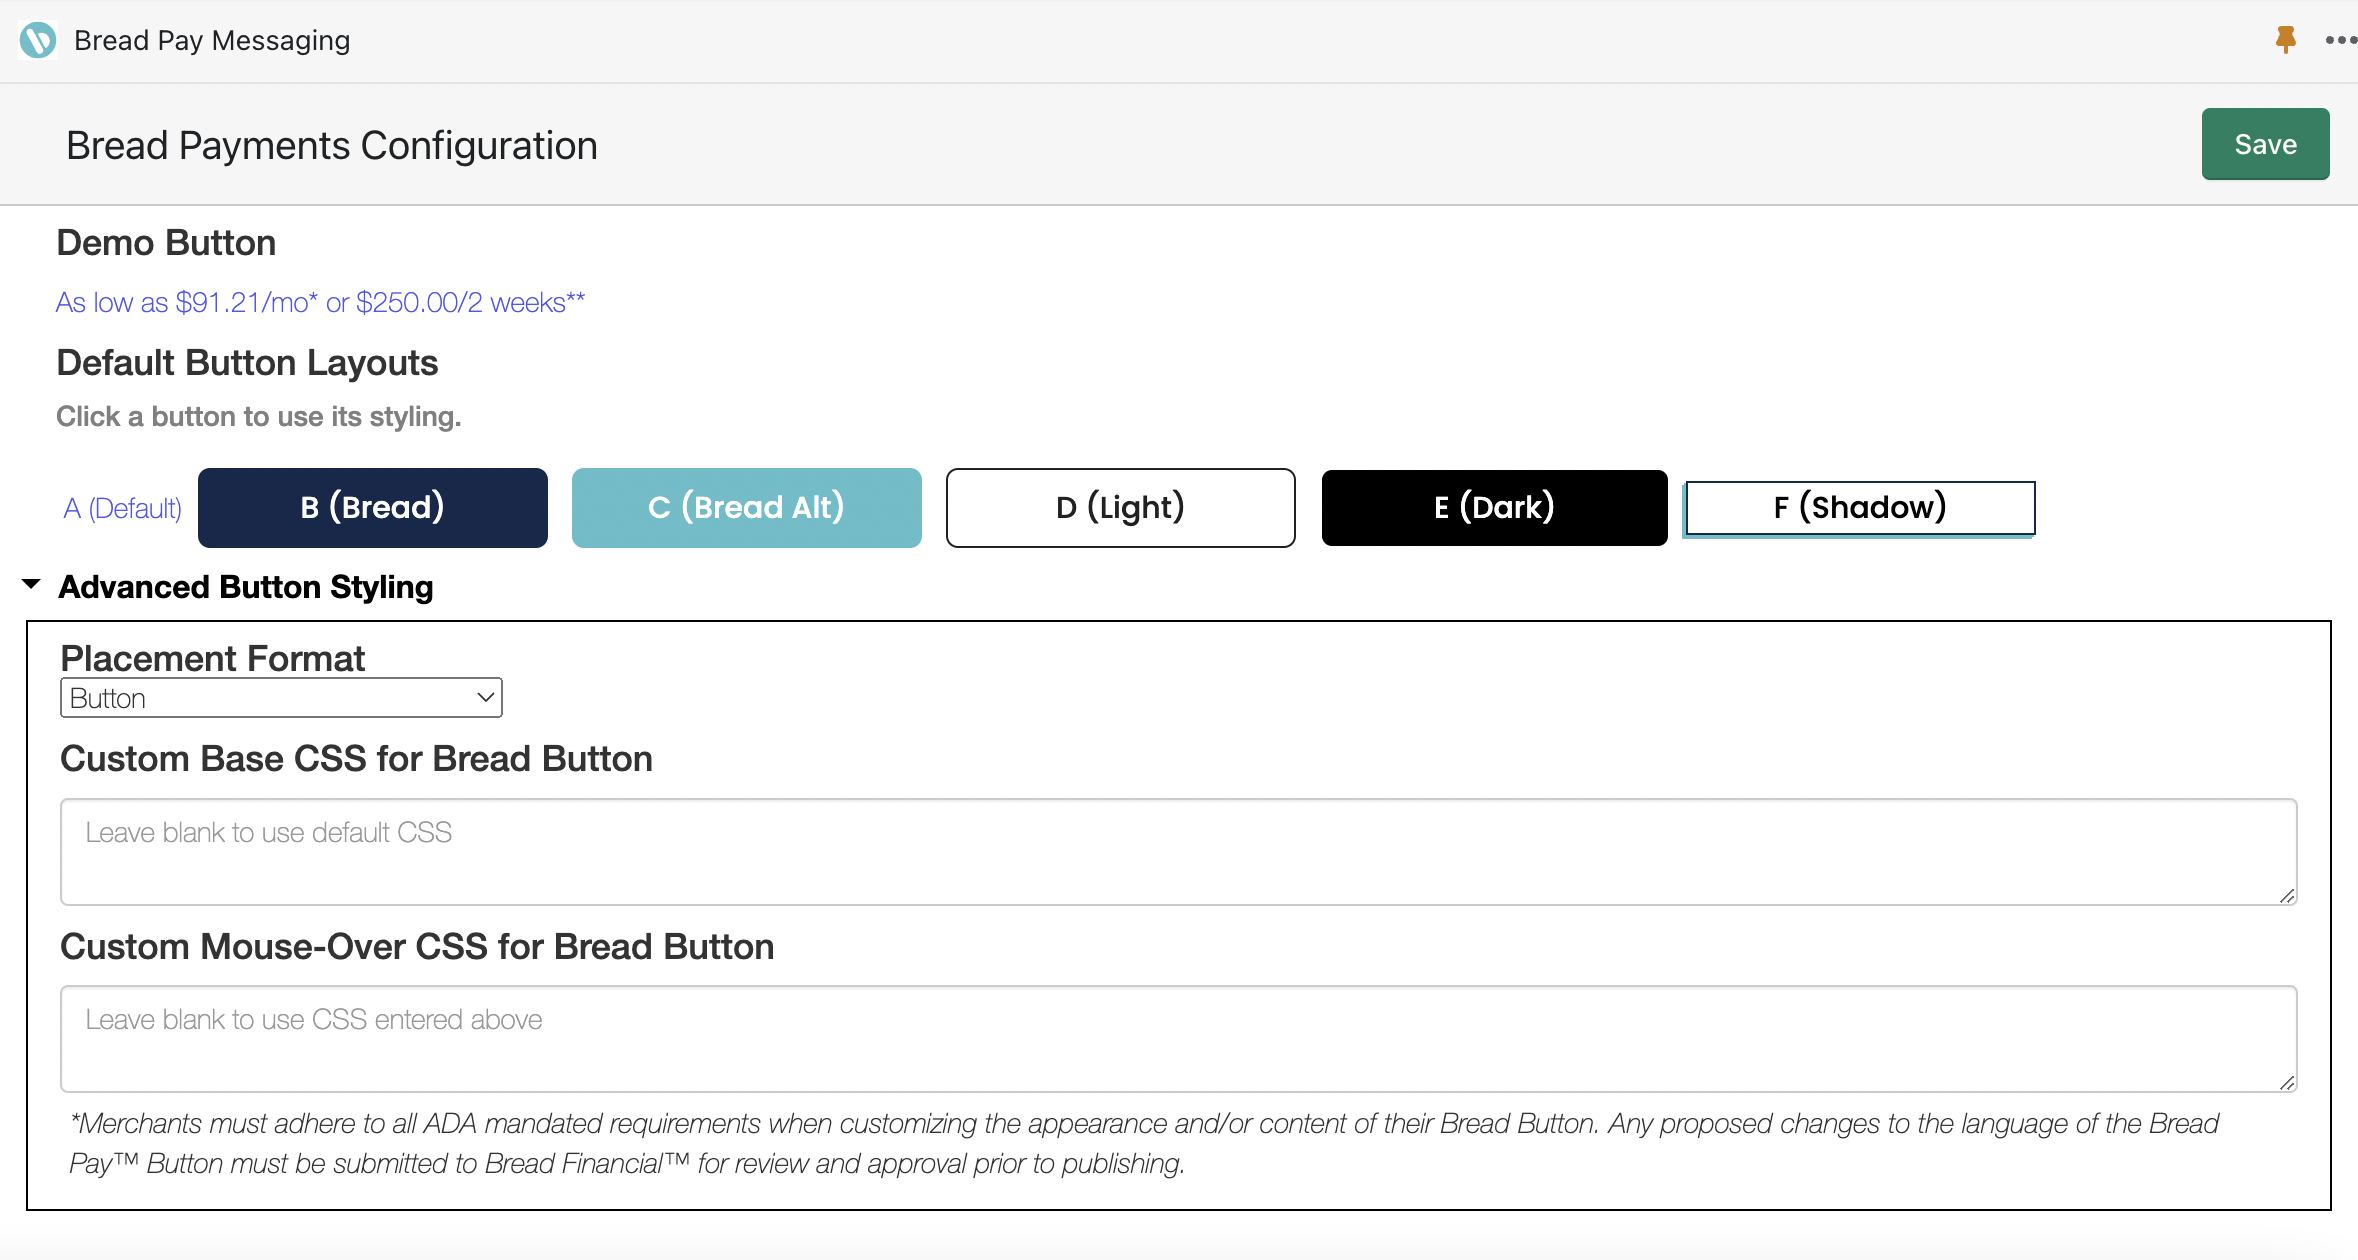The height and width of the screenshot is (1260, 2358).
Task: Select the F (Shadow) button layout
Action: point(1859,508)
